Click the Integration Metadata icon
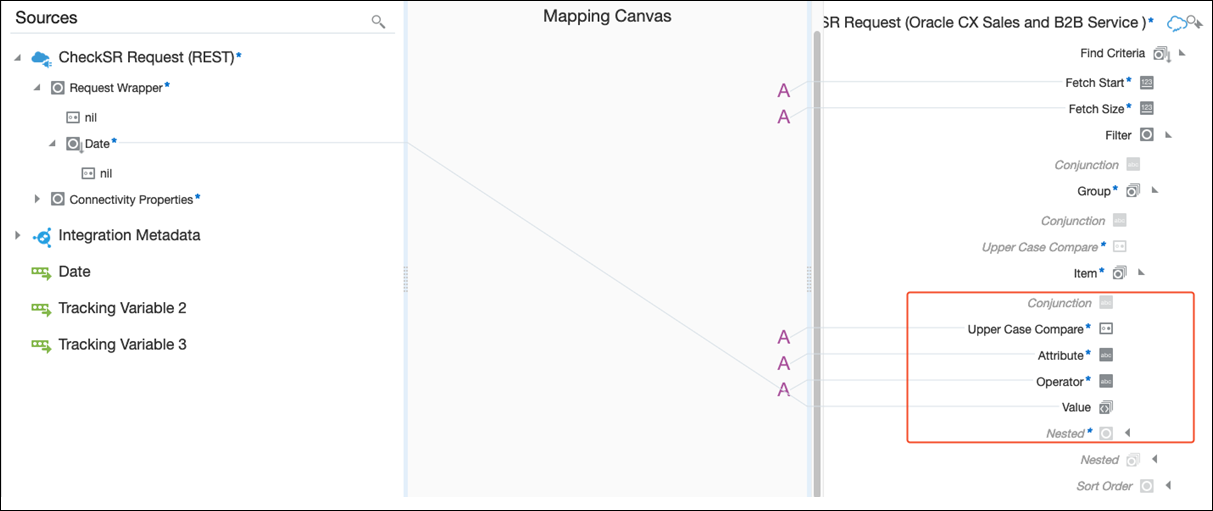The image size is (1213, 511). (x=42, y=236)
